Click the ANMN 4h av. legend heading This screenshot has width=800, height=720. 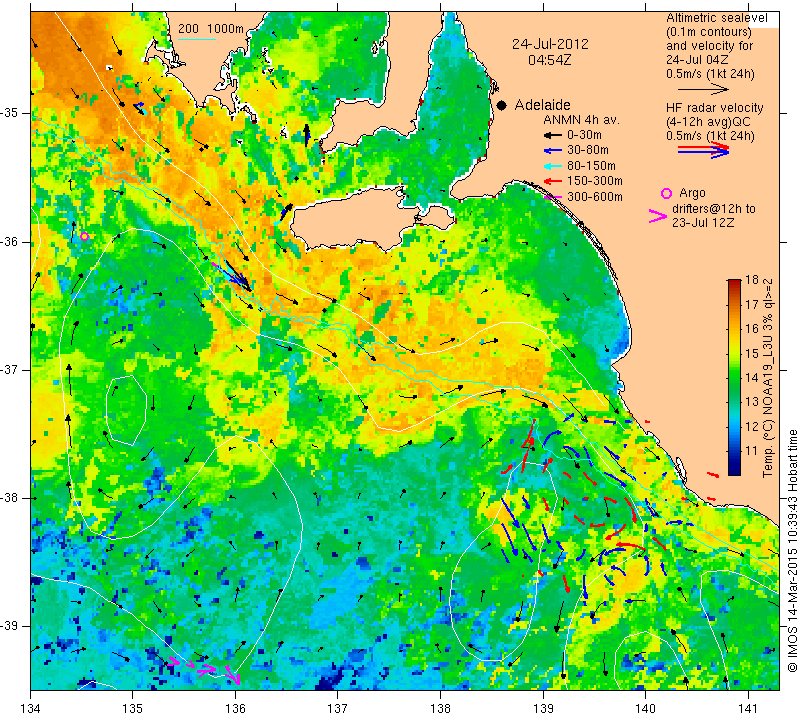(x=581, y=120)
